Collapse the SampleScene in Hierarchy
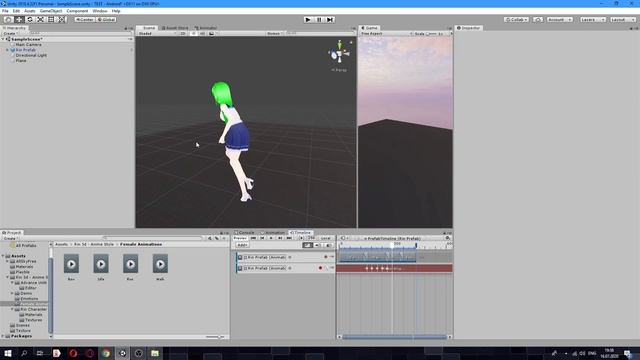 click(x=3, y=39)
